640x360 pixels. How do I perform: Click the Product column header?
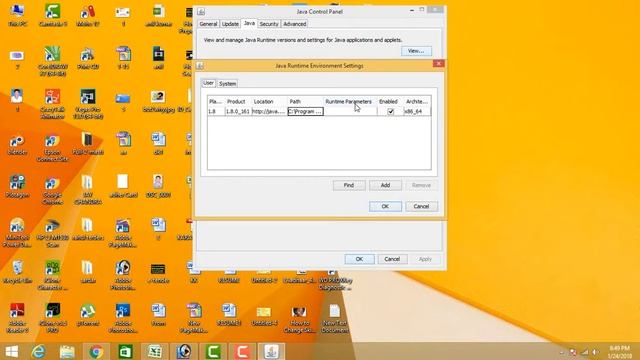coord(236,102)
